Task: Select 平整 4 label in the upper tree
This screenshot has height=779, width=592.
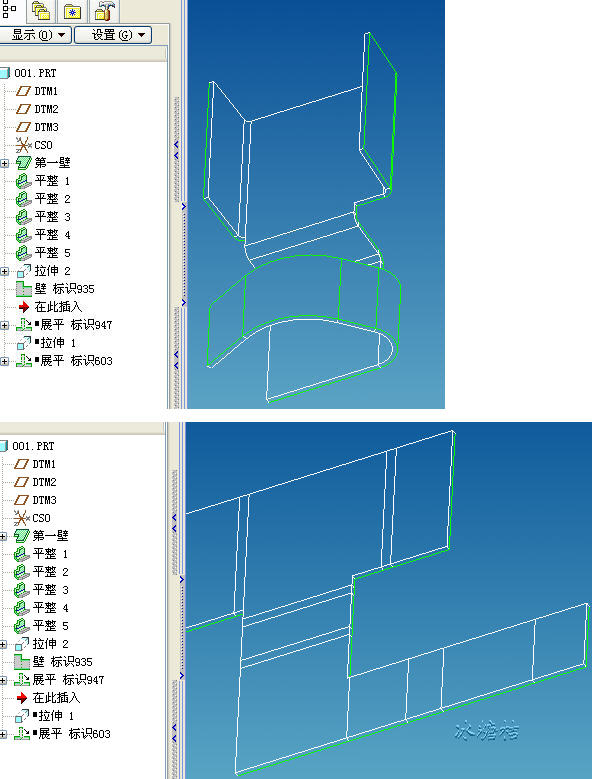Action: pyautogui.click(x=52, y=234)
